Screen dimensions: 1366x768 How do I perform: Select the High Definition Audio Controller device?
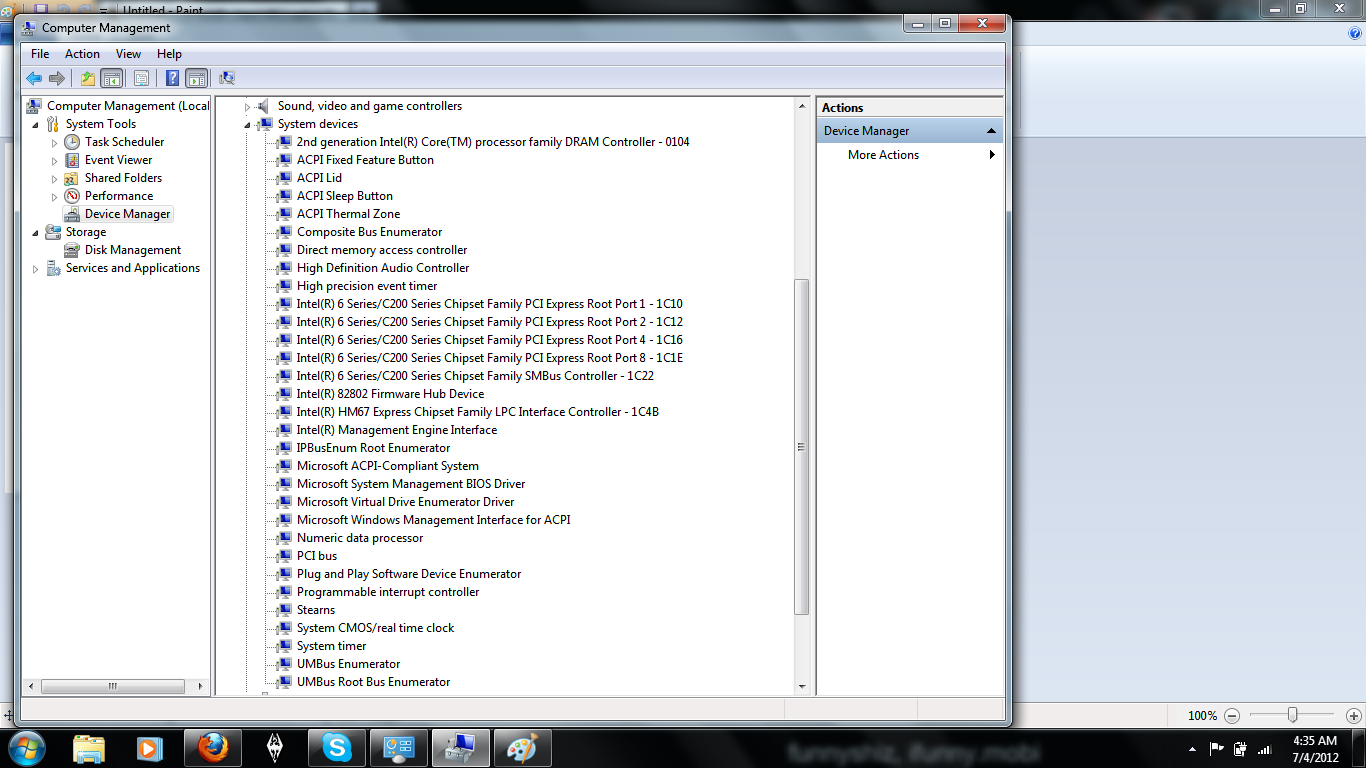pos(382,268)
